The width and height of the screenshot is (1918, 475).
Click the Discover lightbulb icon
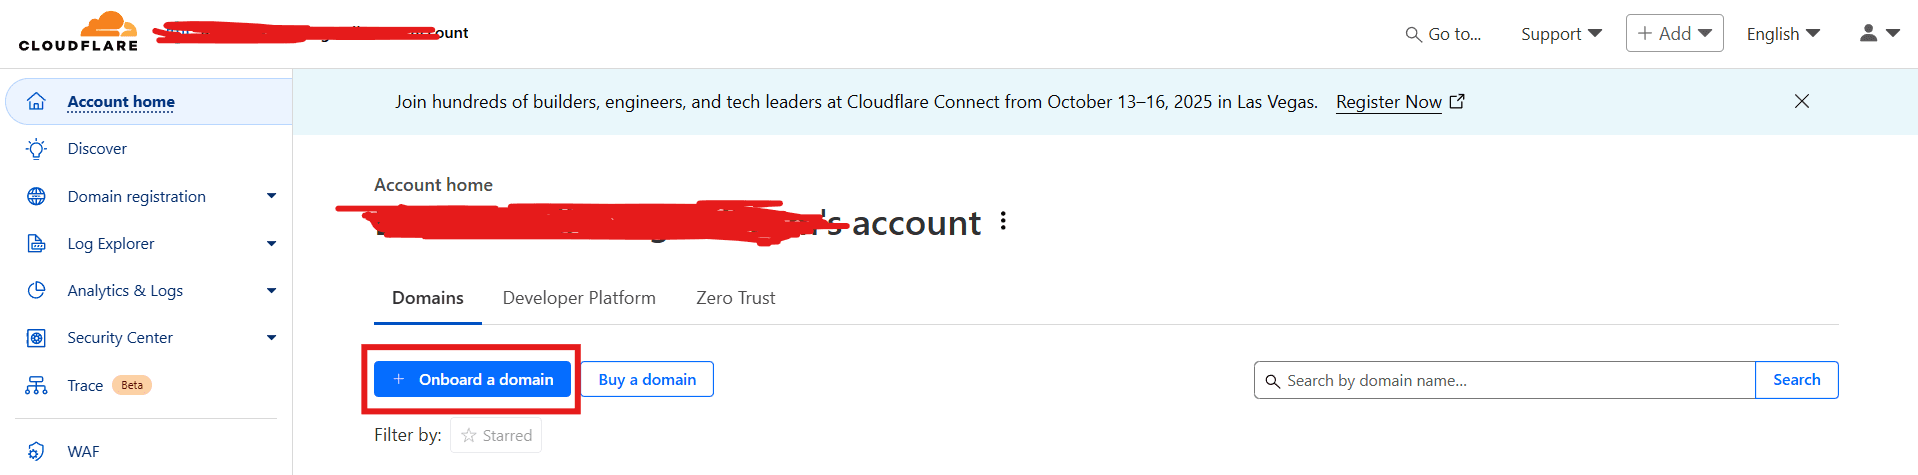(36, 149)
